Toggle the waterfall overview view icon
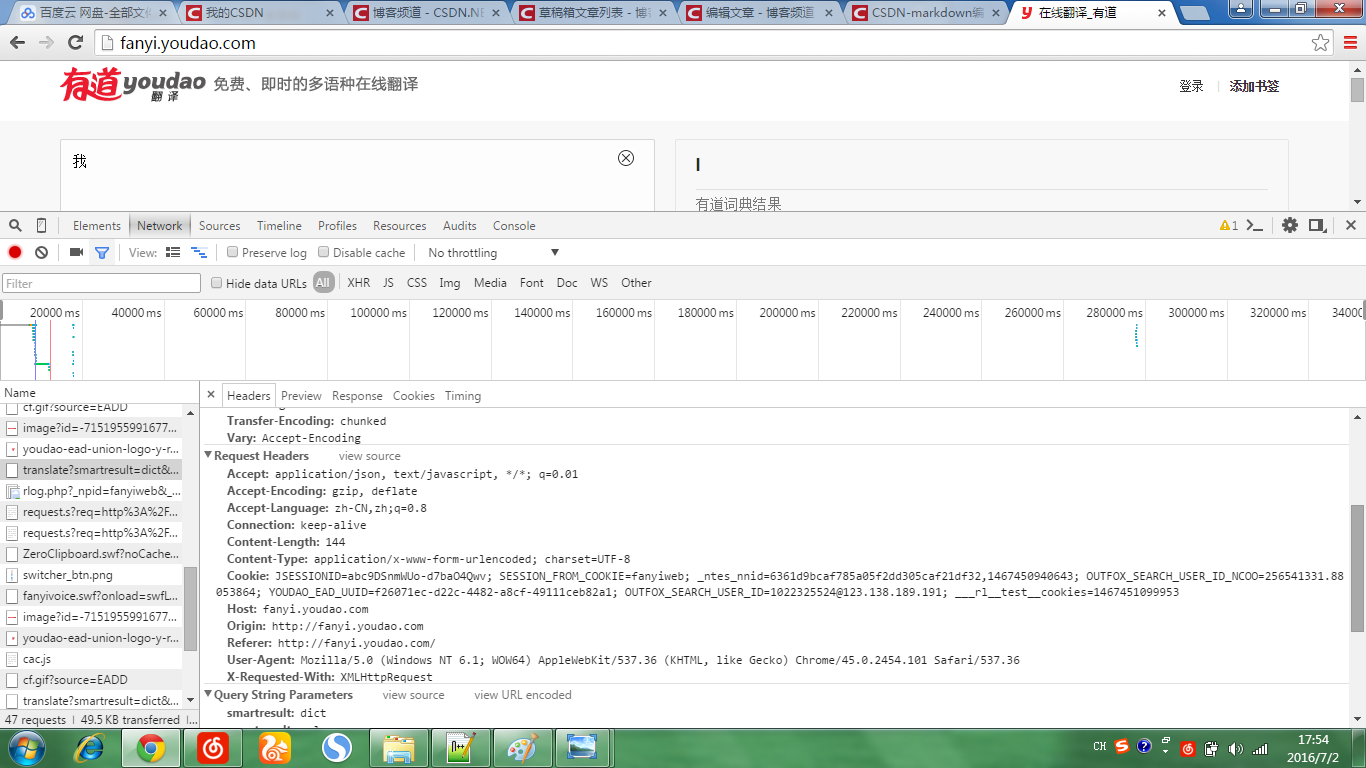1366x768 pixels. tap(199, 253)
